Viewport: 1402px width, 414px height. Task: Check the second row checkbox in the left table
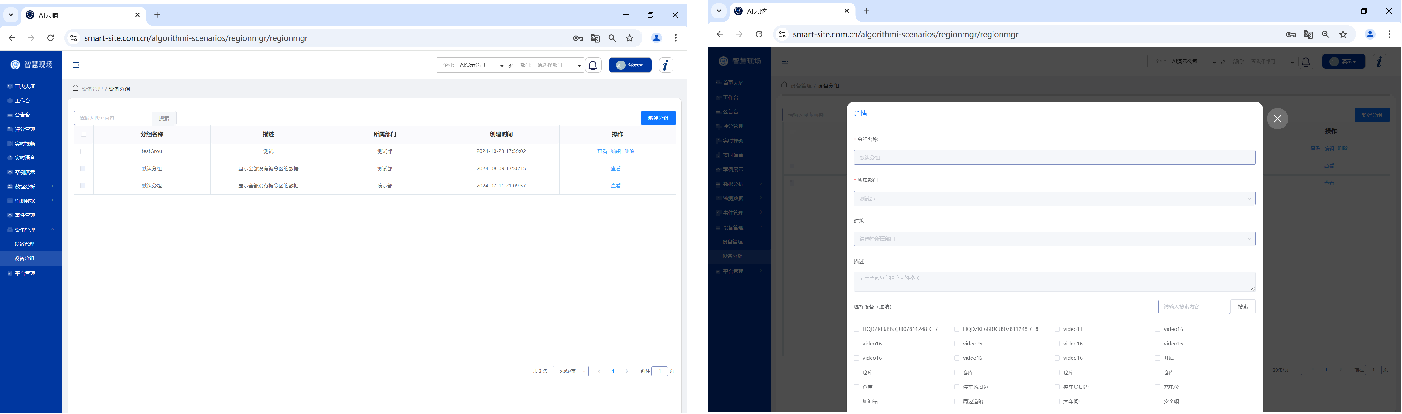(82, 169)
